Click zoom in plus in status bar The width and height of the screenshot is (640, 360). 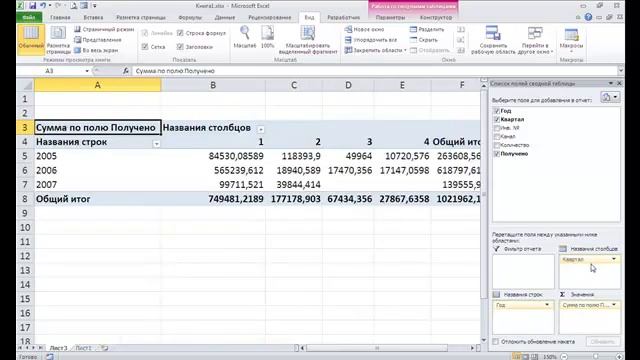point(619,357)
